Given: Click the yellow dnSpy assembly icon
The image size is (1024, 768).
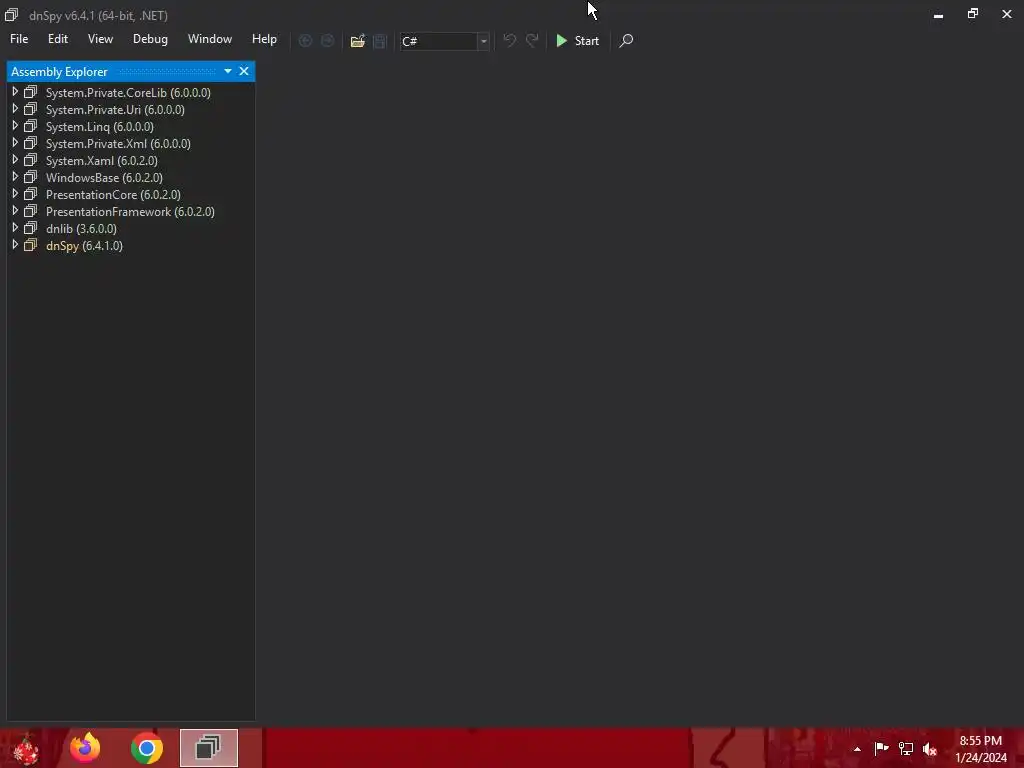Looking at the screenshot, I should [31, 245].
